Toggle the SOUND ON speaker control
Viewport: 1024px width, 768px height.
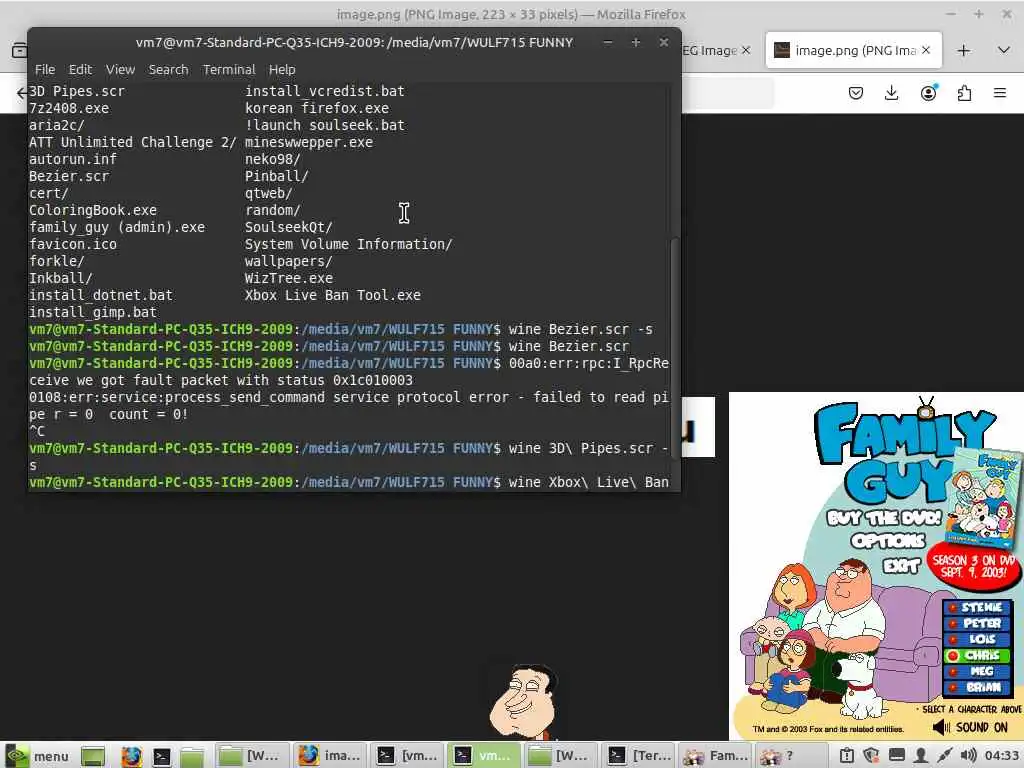(970, 727)
